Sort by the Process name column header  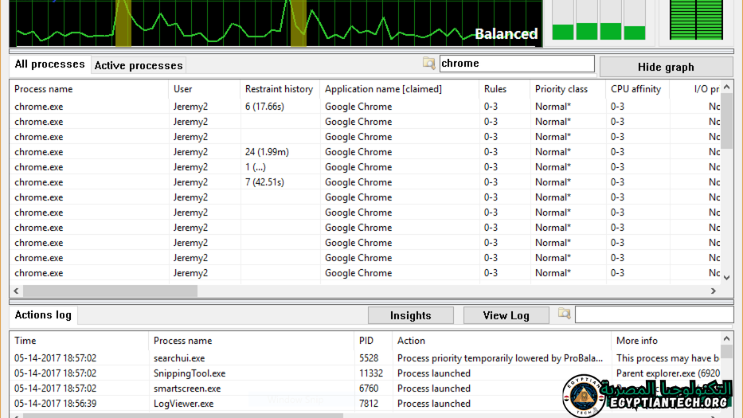tap(88, 89)
